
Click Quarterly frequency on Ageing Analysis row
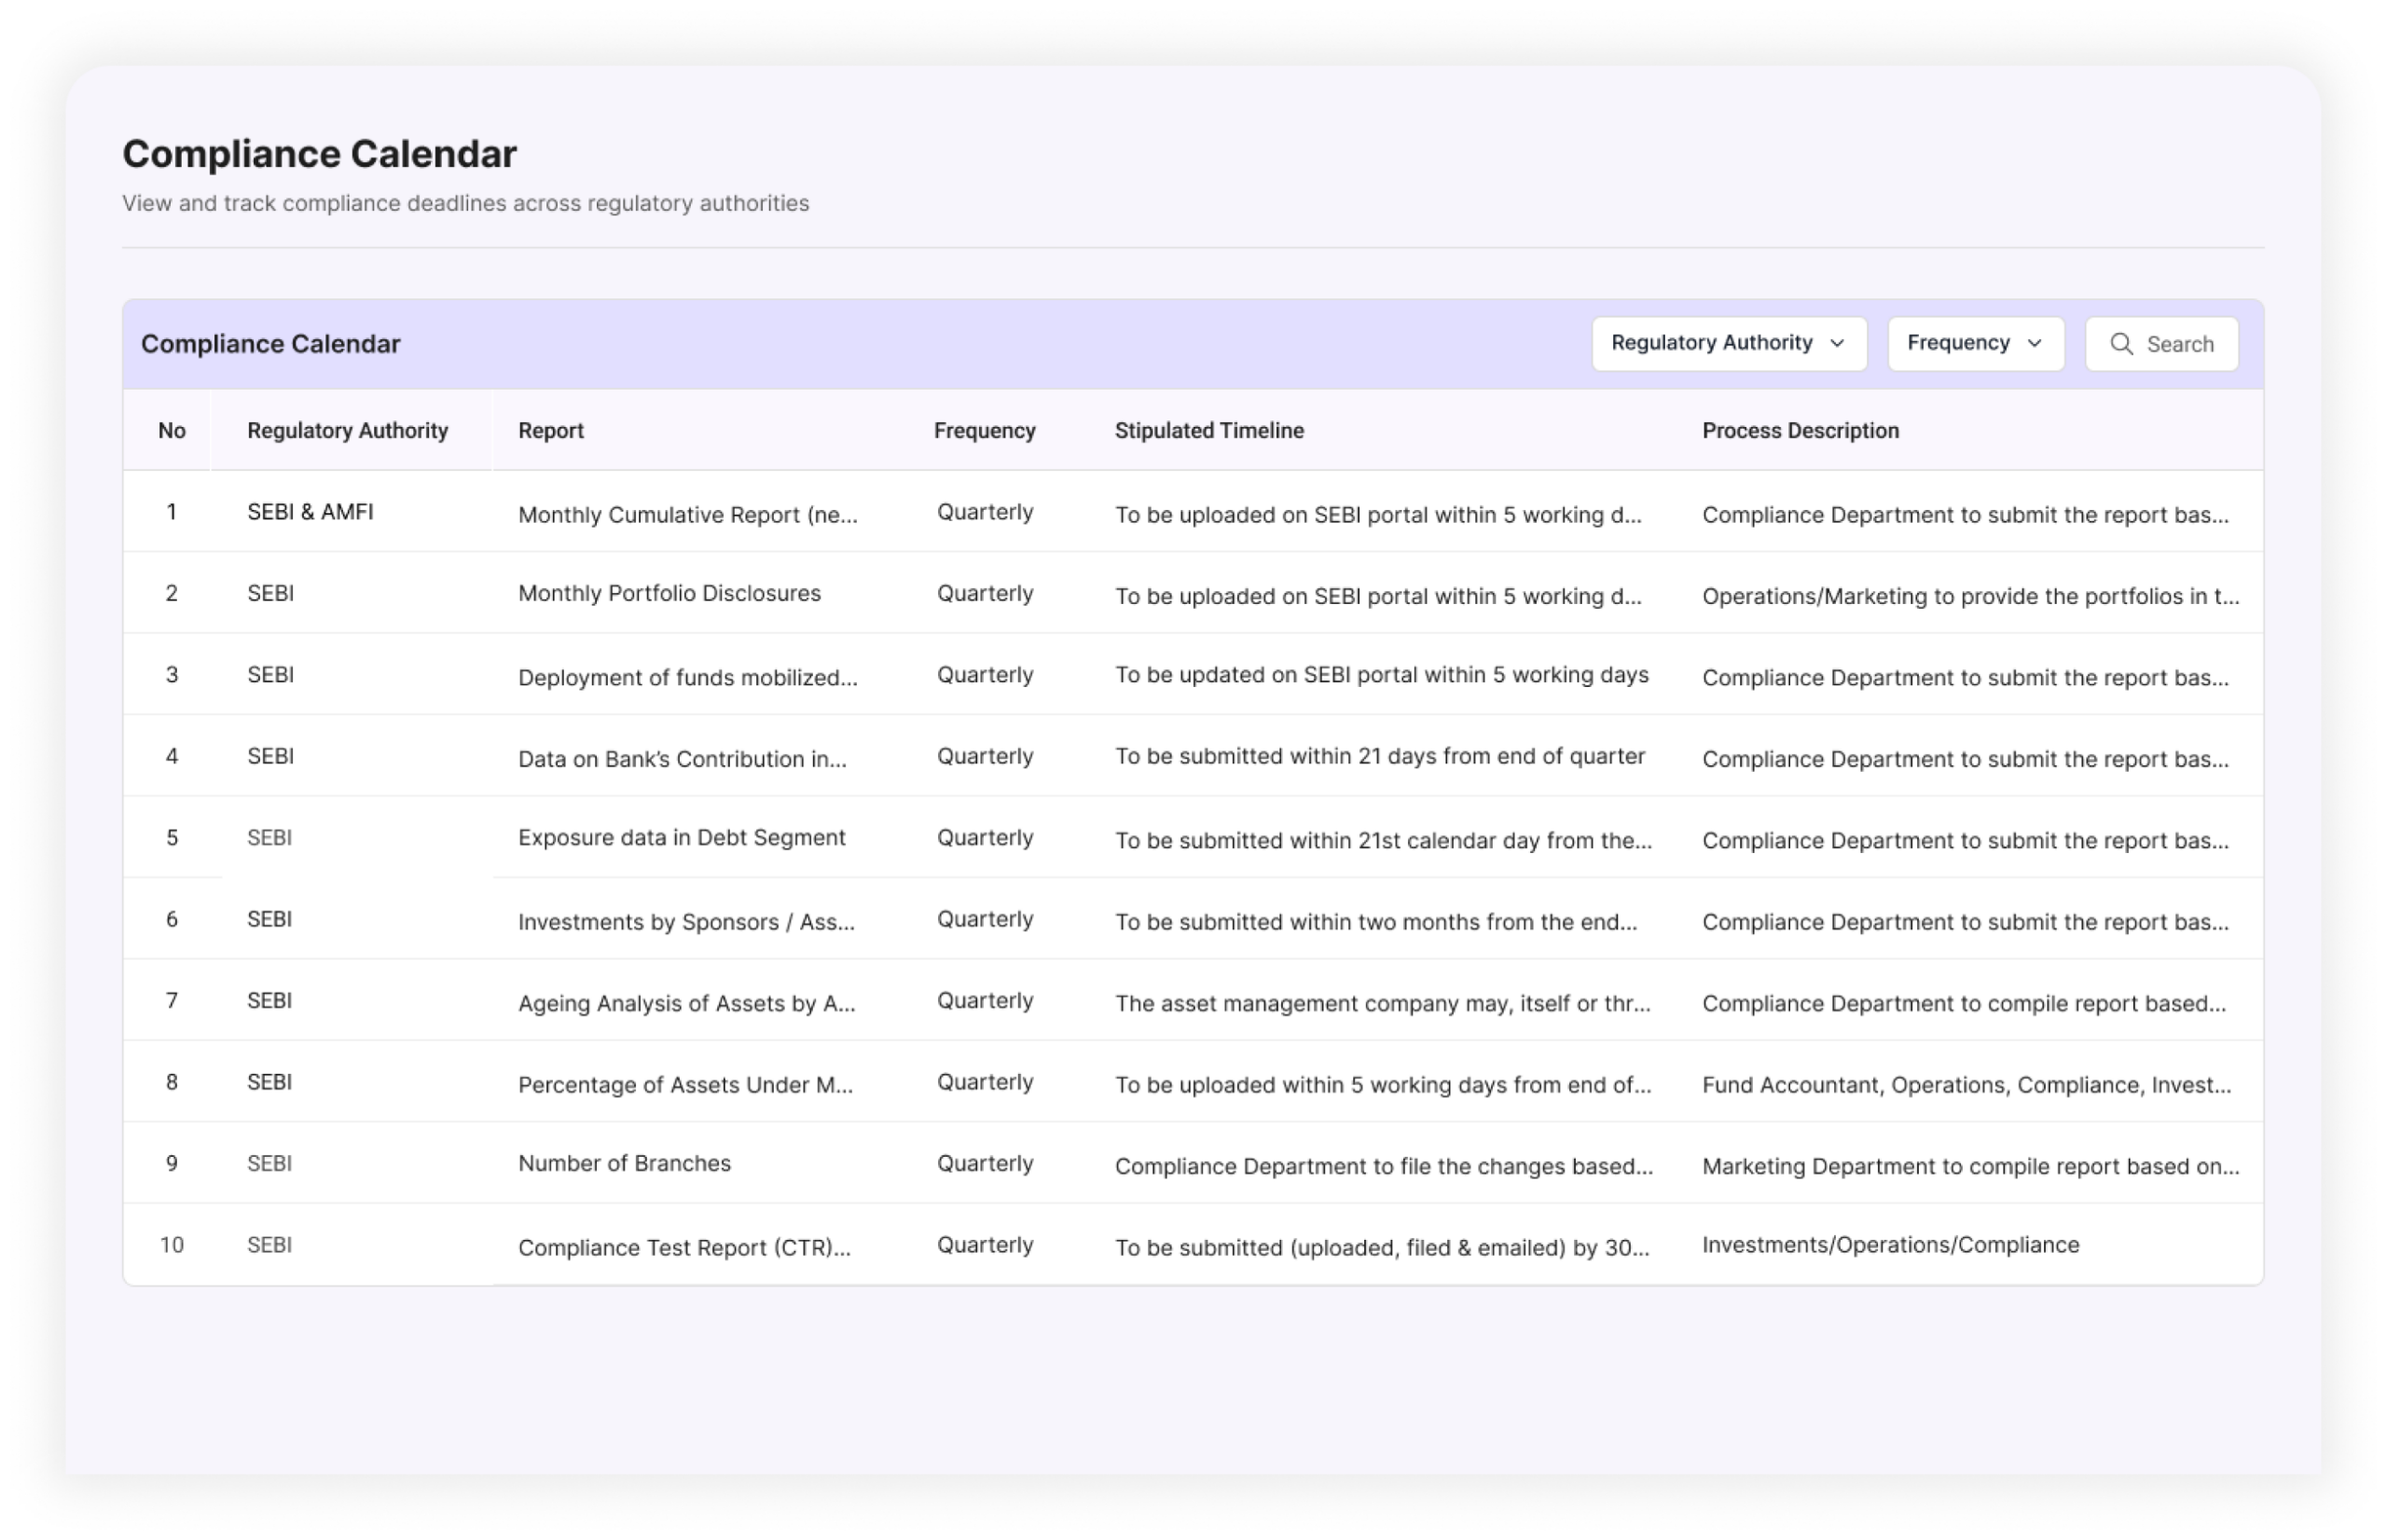984,1000
